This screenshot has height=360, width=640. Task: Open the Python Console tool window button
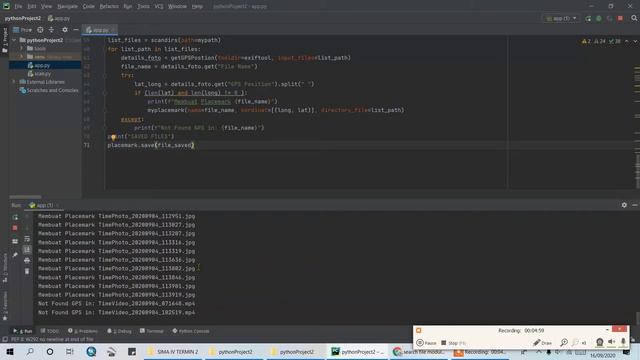point(191,331)
